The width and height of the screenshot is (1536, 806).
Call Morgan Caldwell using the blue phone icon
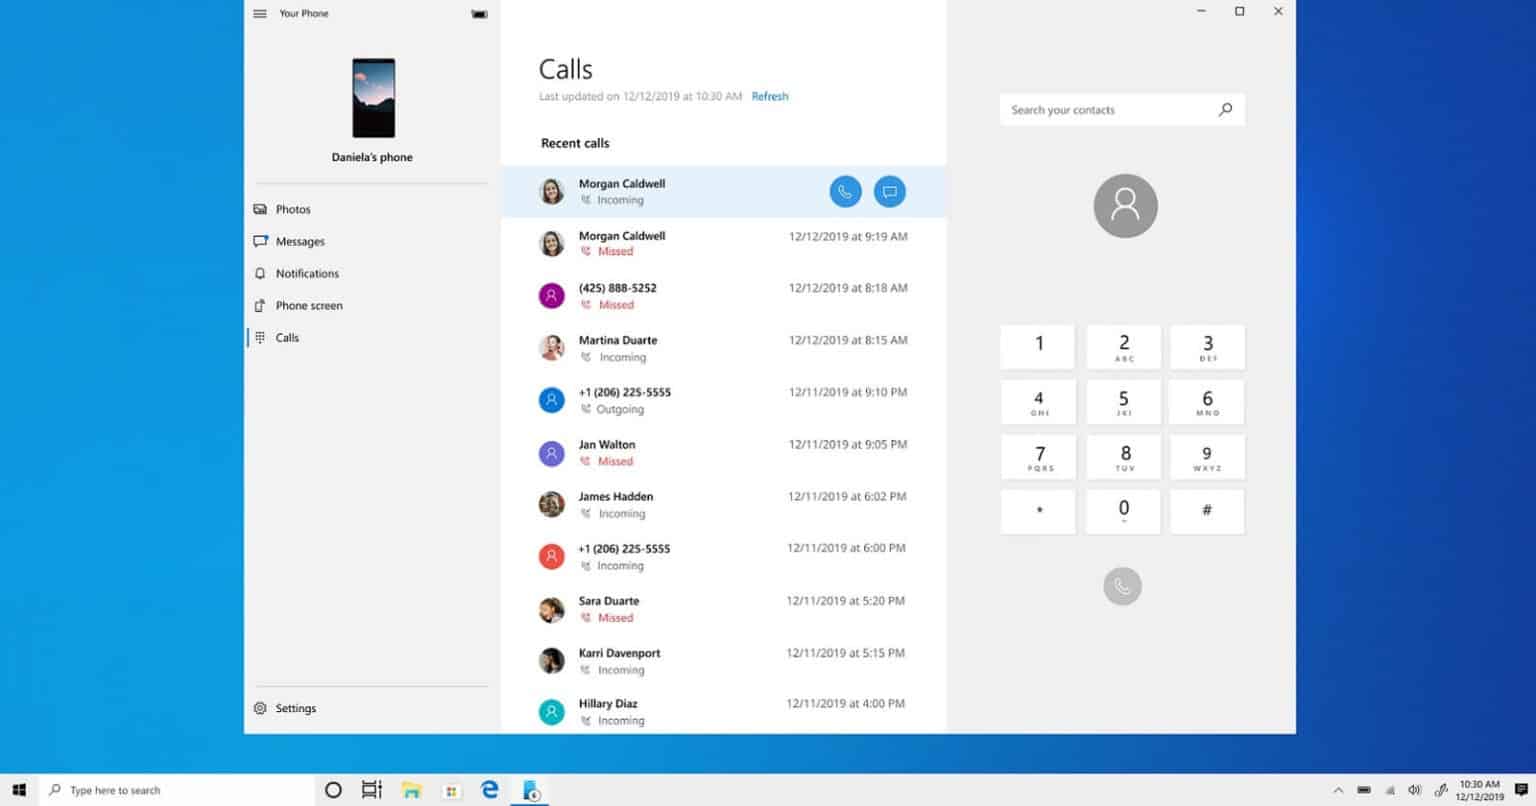845,192
